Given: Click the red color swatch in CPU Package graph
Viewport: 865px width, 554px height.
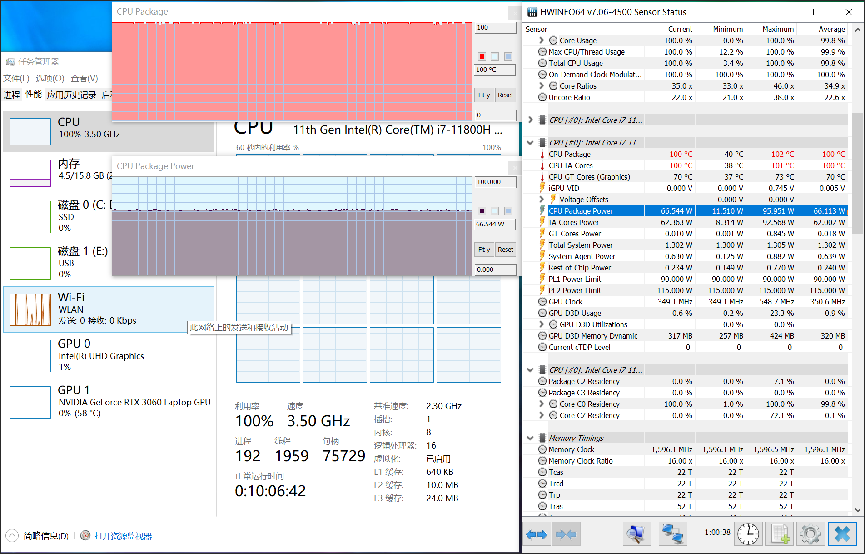Looking at the screenshot, I should [x=482, y=56].
